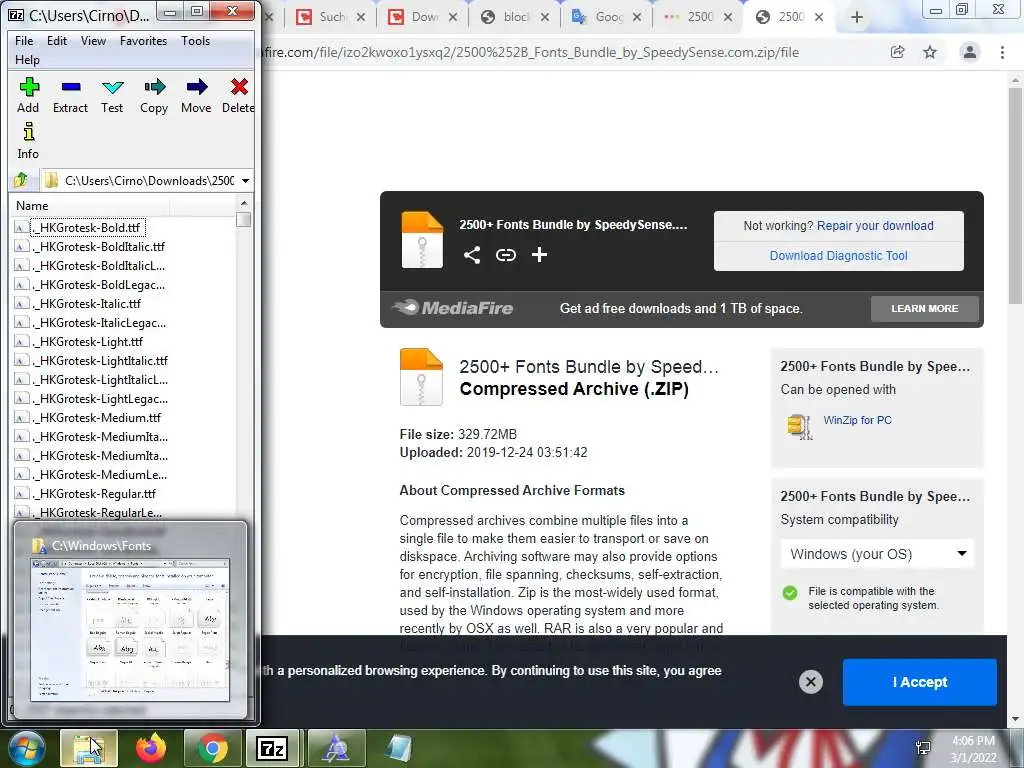Go up one folder level in 7-Zip

[x=21, y=180]
